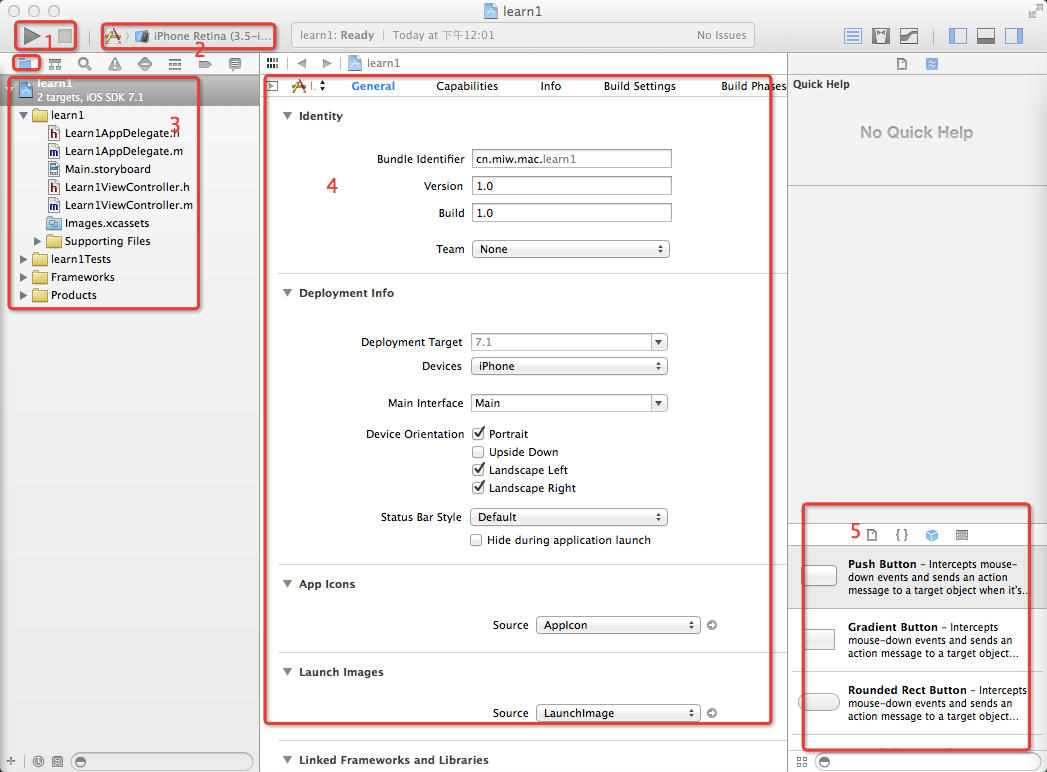Open the Main Interface combo box arrow

pos(659,403)
